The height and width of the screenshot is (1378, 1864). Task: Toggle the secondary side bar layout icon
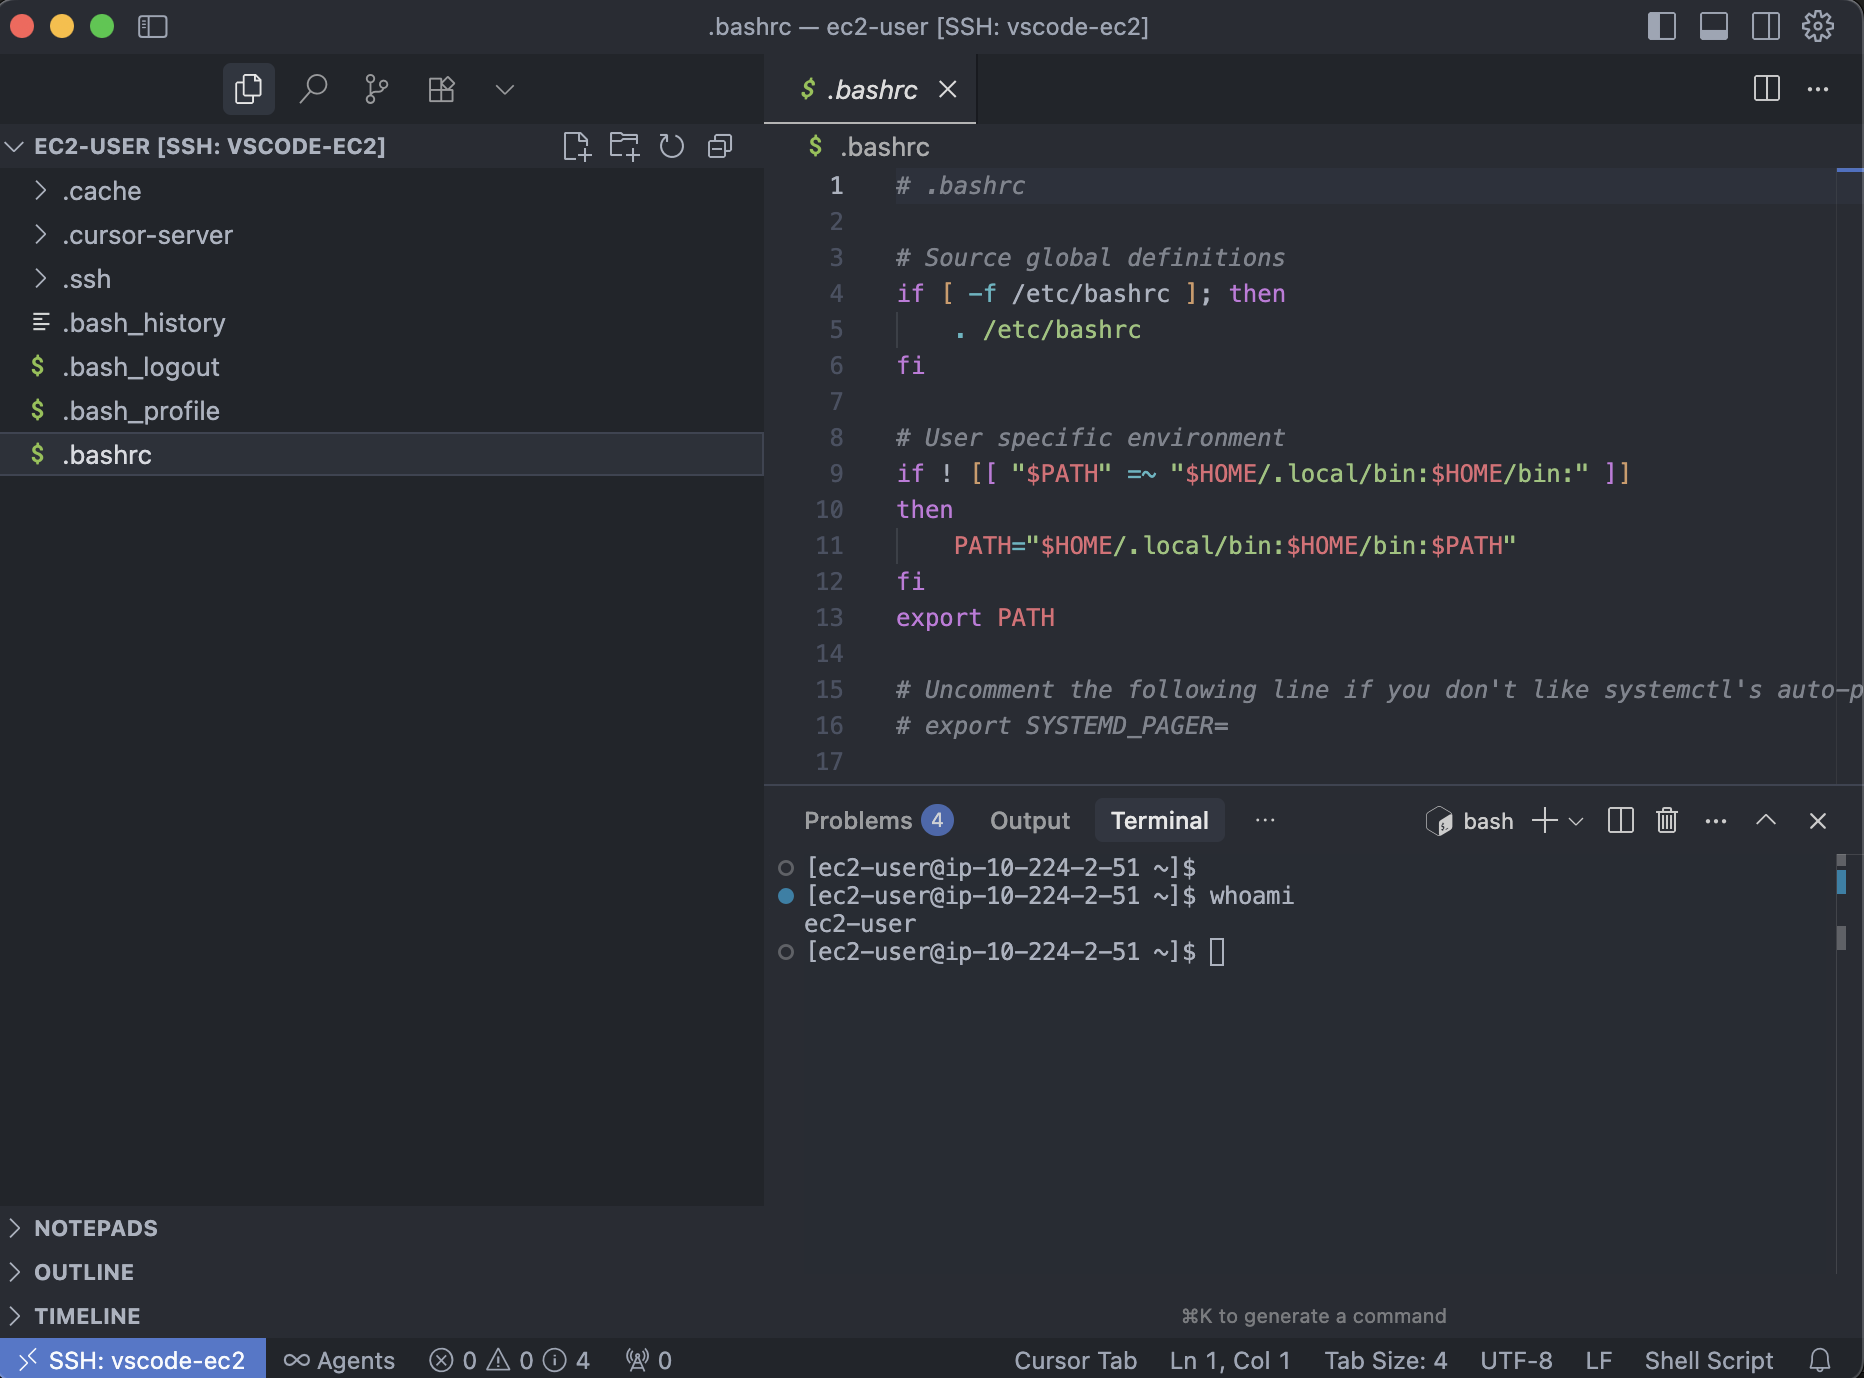tap(1766, 26)
